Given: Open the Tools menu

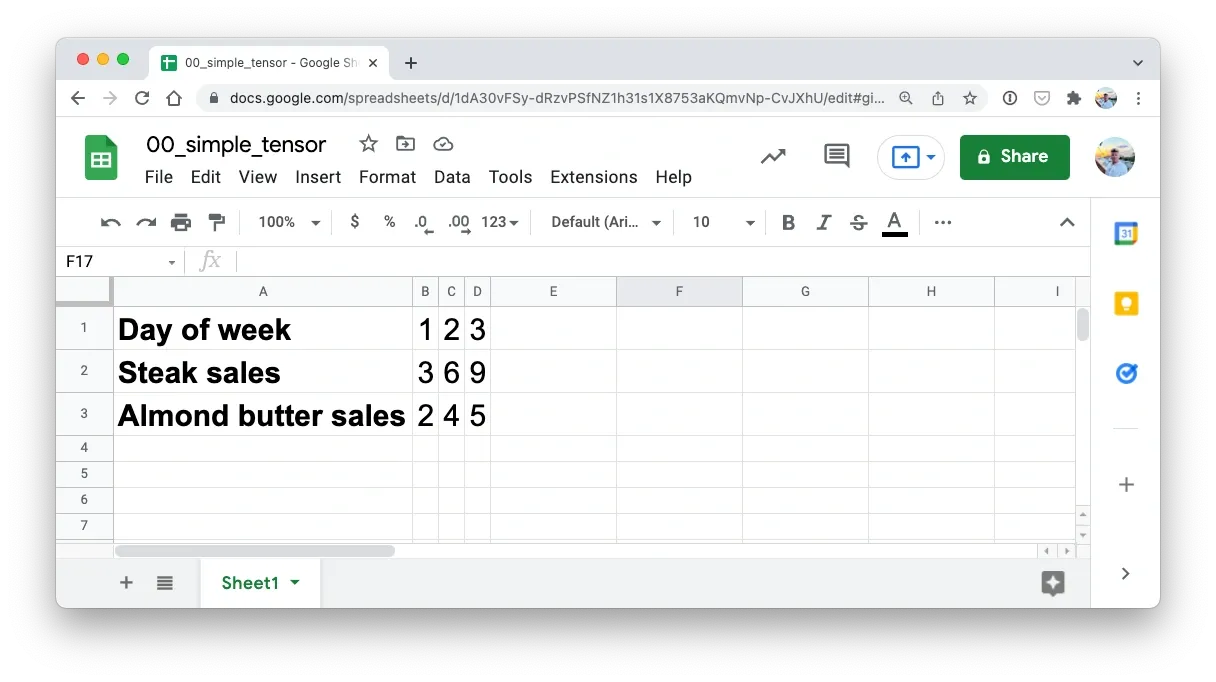Looking at the screenshot, I should [x=510, y=177].
